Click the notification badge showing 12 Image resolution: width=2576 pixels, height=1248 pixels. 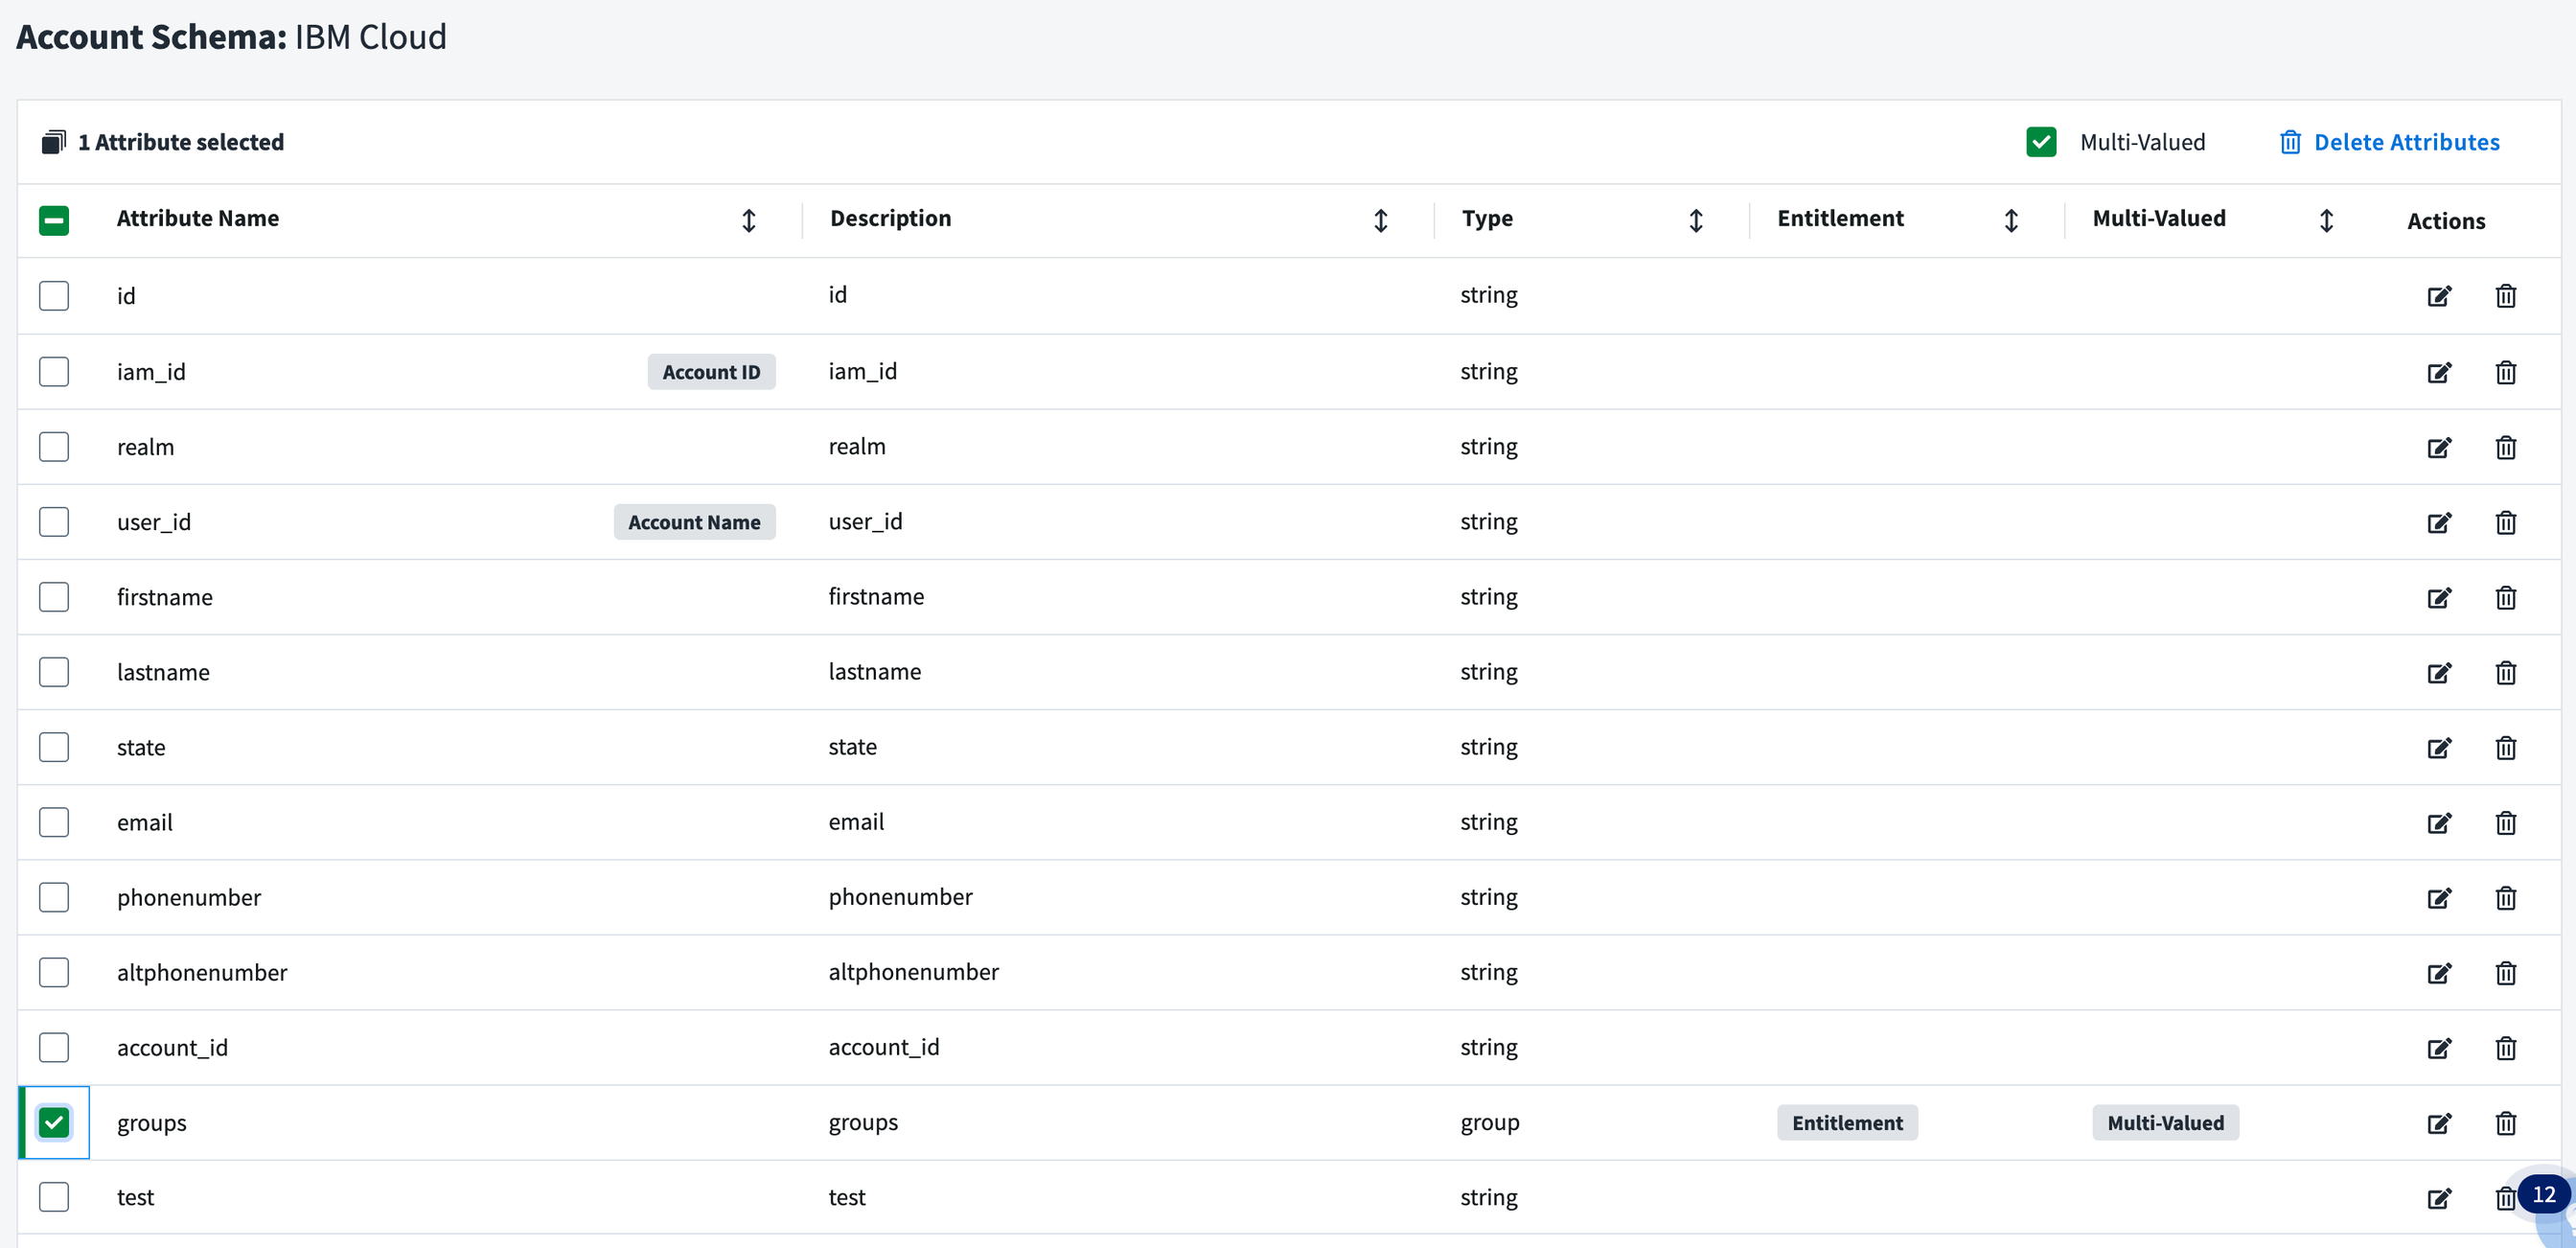[x=2543, y=1194]
